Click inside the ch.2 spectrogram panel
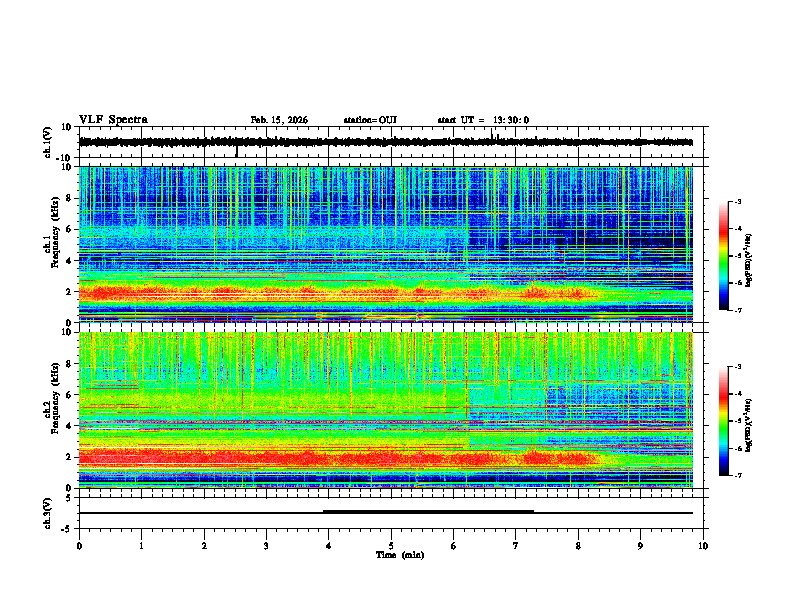Screen dimensions: 792x612 tap(386, 410)
